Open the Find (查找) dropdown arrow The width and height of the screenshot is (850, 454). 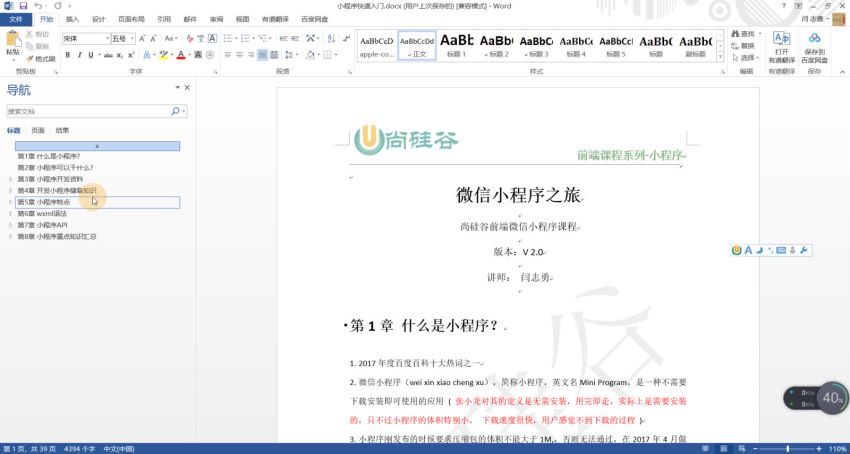click(759, 34)
